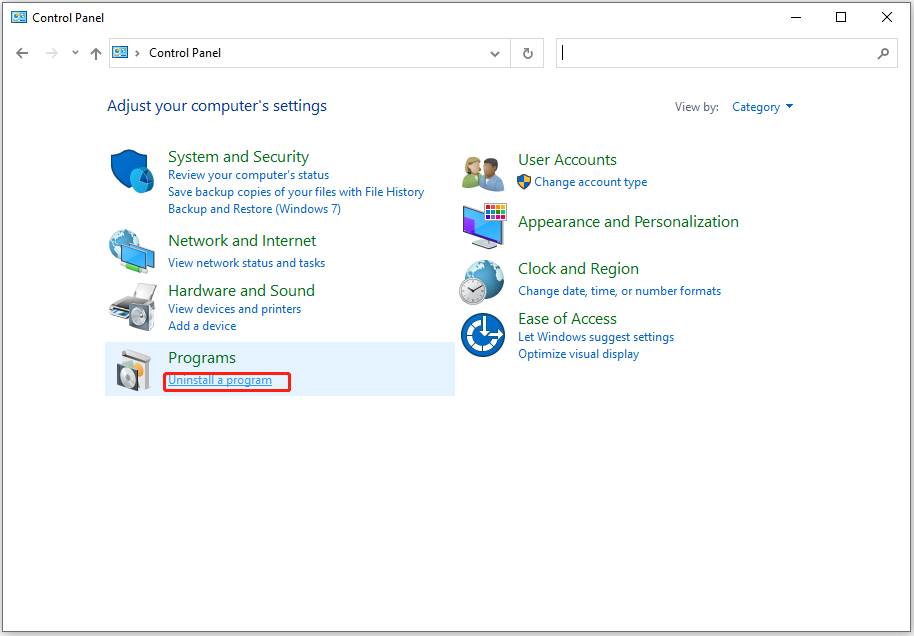This screenshot has width=914, height=636.
Task: Click the search magnifier icon
Action: [x=883, y=53]
